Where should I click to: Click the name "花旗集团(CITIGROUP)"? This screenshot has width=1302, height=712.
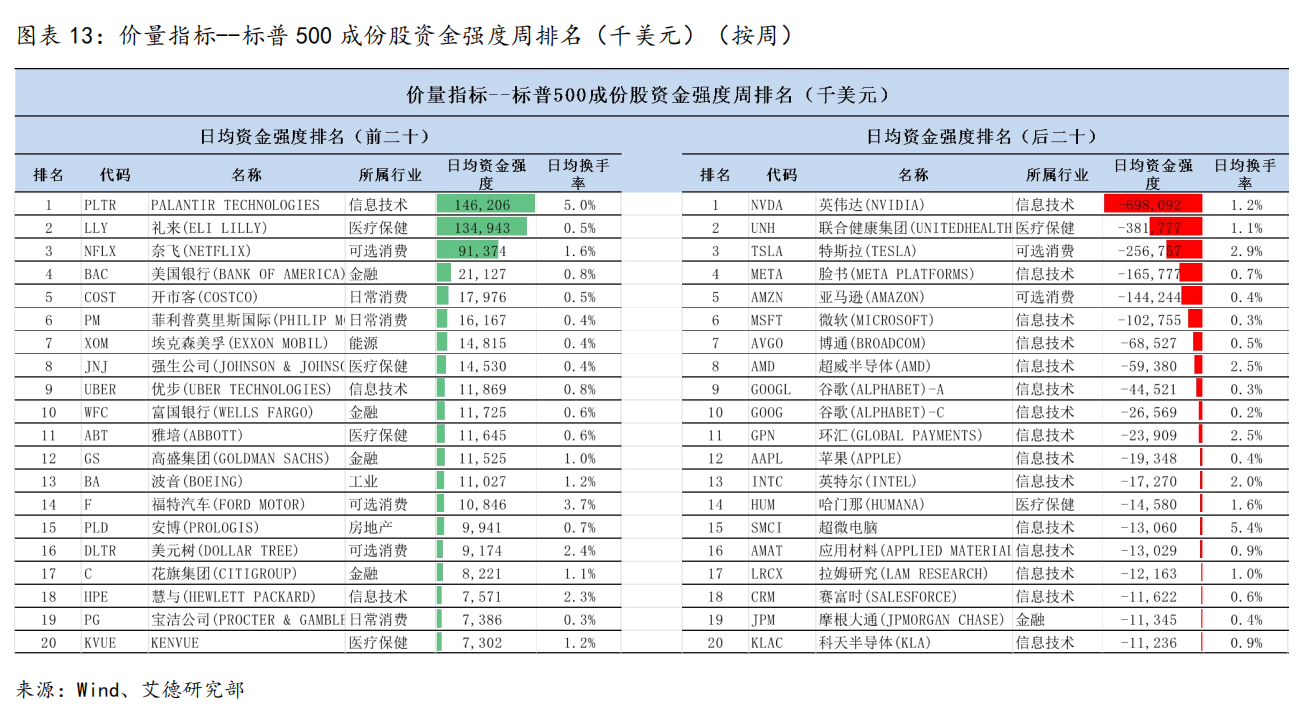[226, 573]
